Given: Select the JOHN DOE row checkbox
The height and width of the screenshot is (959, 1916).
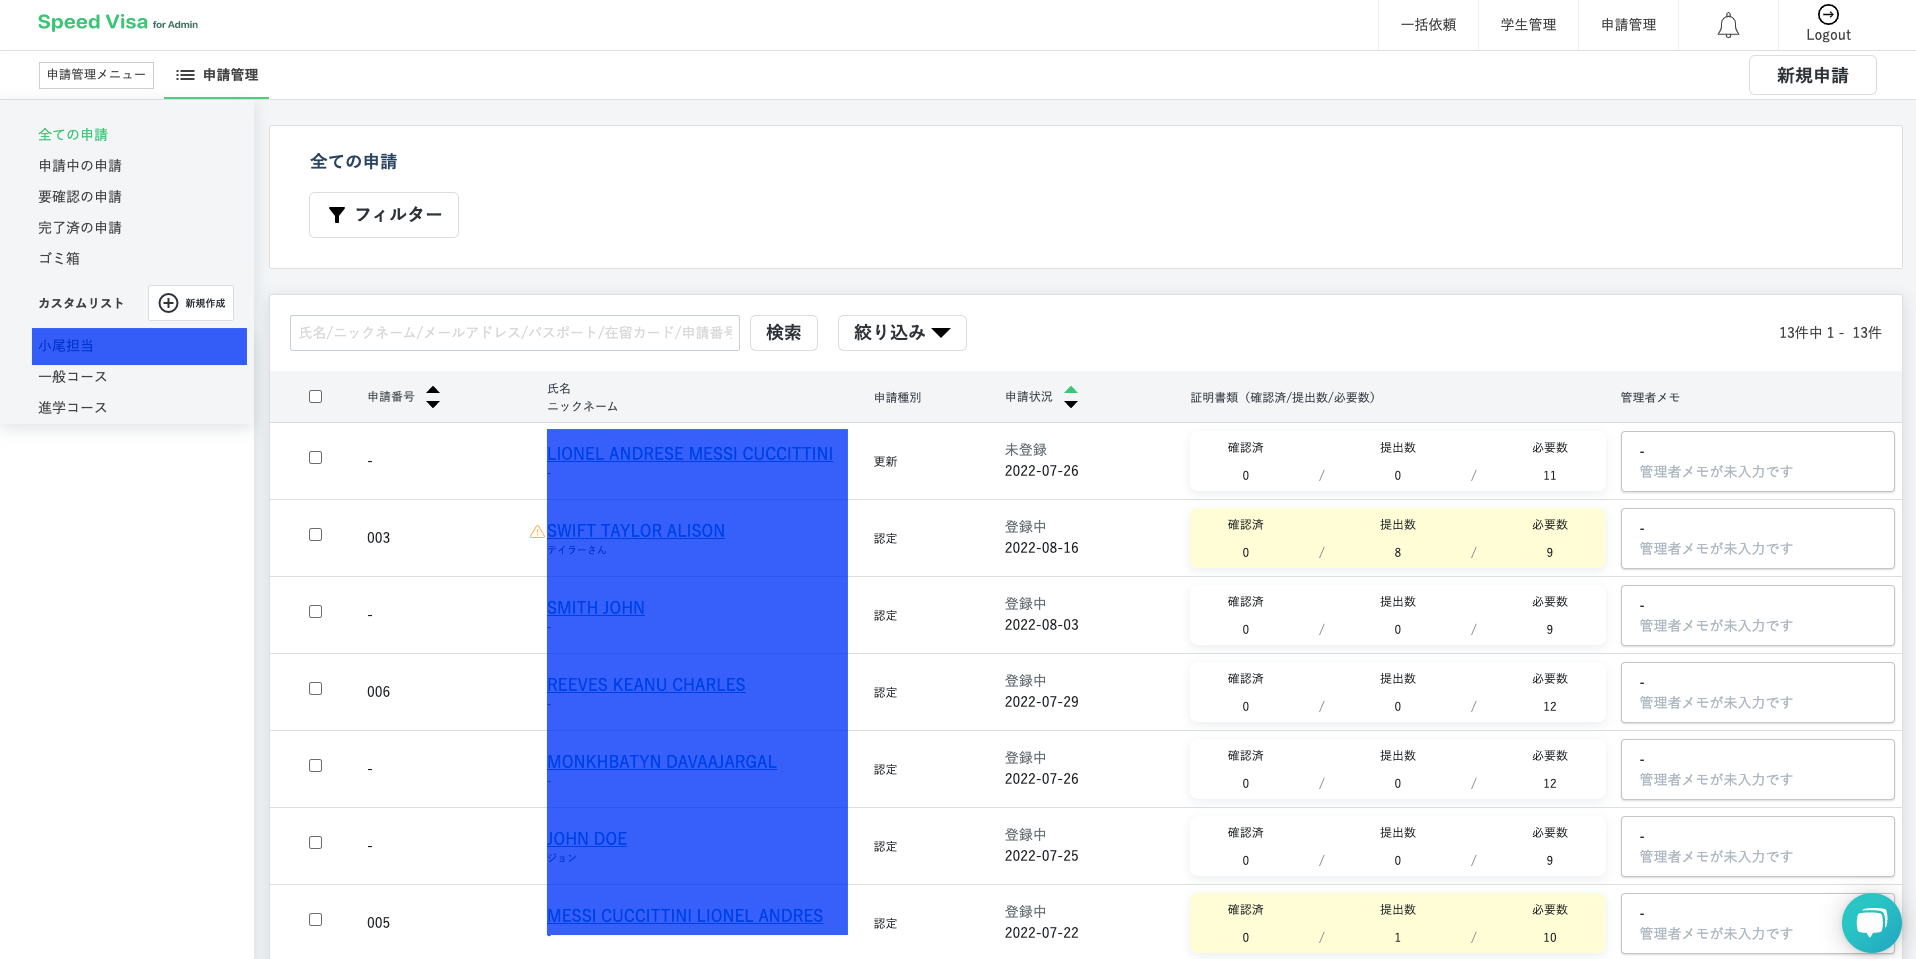Looking at the screenshot, I should (316, 843).
